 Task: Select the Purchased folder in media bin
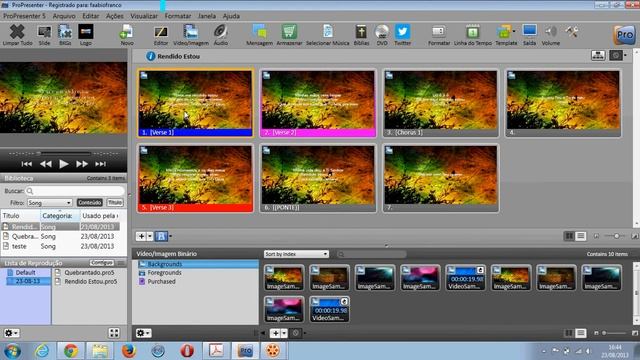click(x=161, y=282)
